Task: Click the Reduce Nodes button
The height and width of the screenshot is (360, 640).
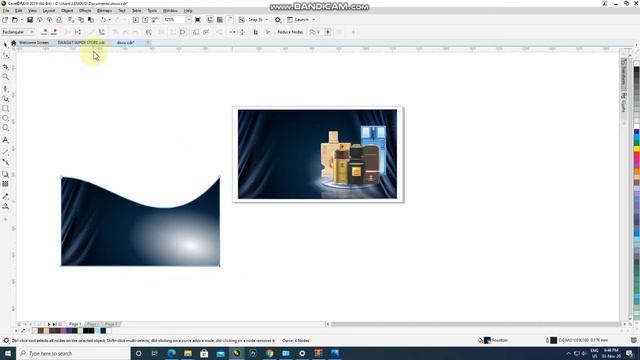Action: [290, 32]
